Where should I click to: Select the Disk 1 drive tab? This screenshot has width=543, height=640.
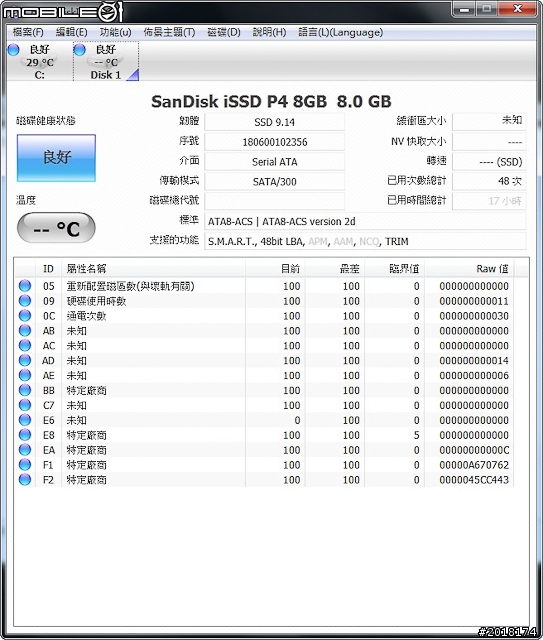[106, 62]
